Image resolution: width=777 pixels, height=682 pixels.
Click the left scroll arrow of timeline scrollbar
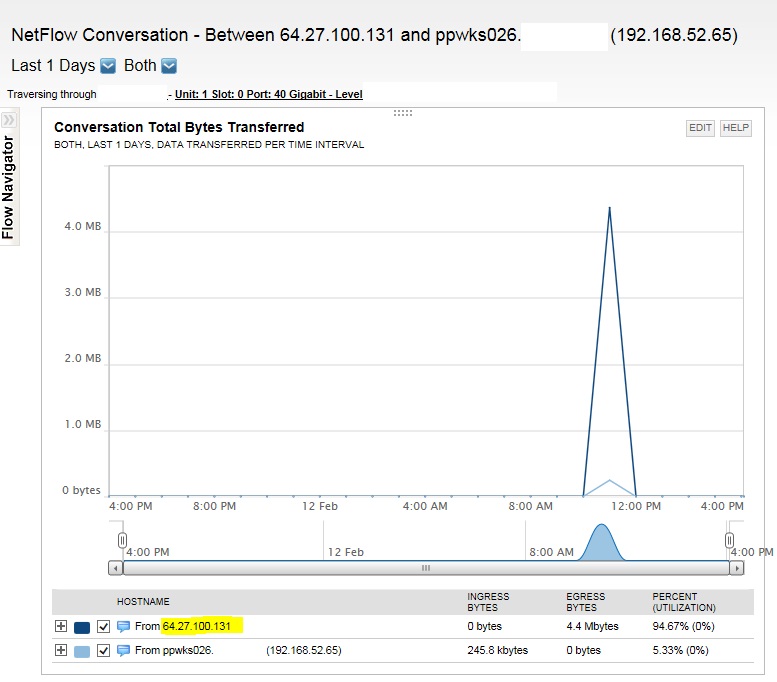tap(115, 568)
